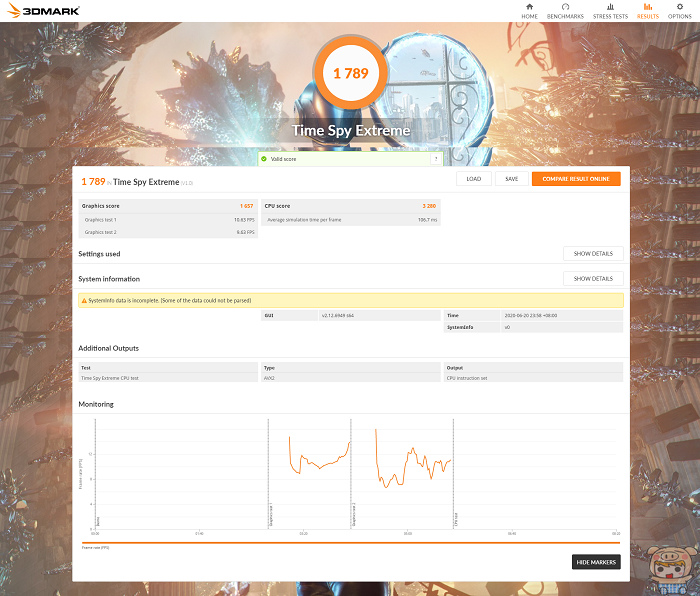This screenshot has width=700, height=596.
Task: Click the Monitoring heading
Action: [x=96, y=404]
